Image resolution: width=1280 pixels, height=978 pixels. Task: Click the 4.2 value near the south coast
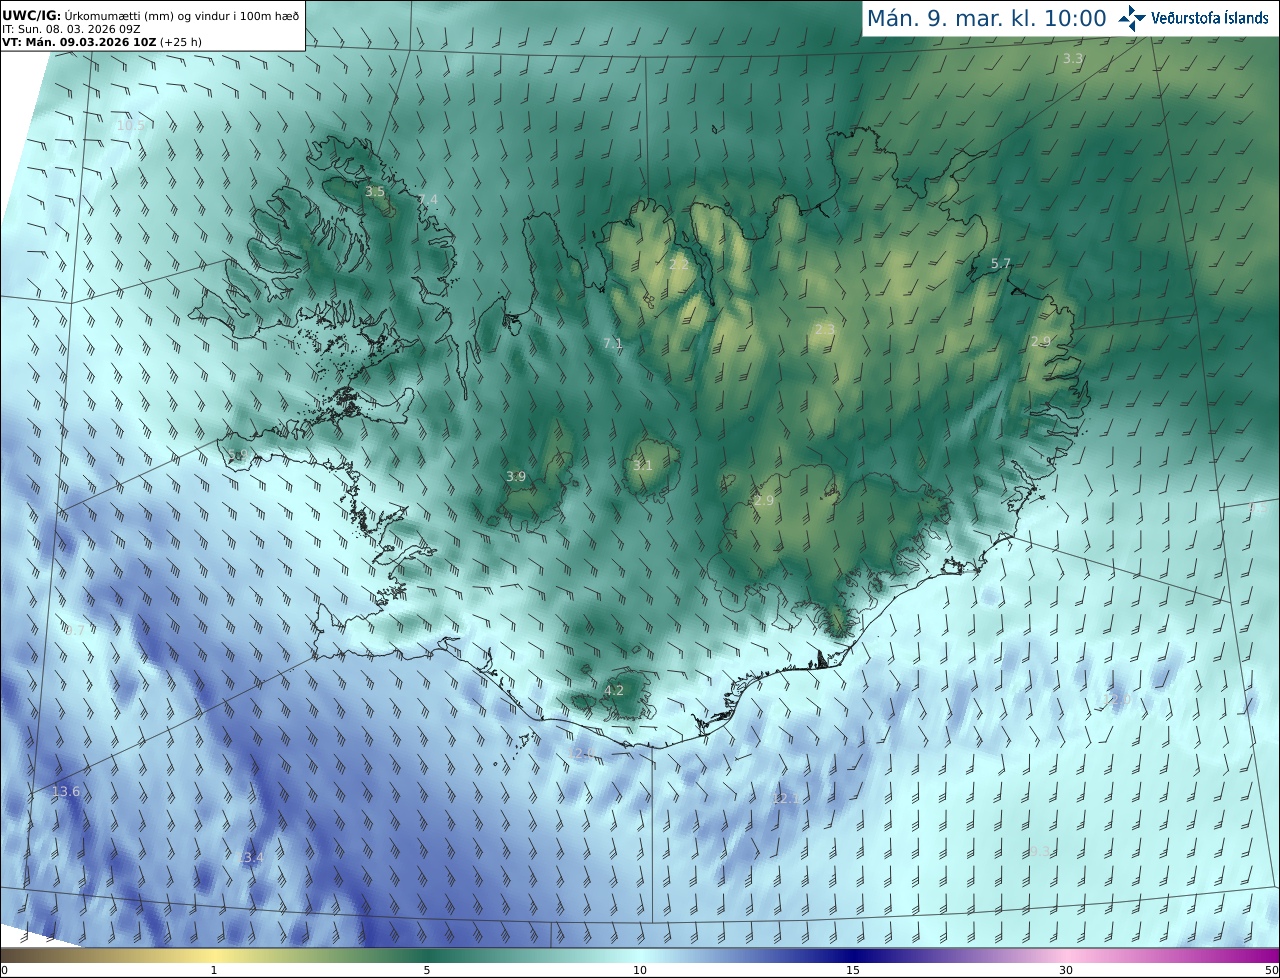point(614,691)
